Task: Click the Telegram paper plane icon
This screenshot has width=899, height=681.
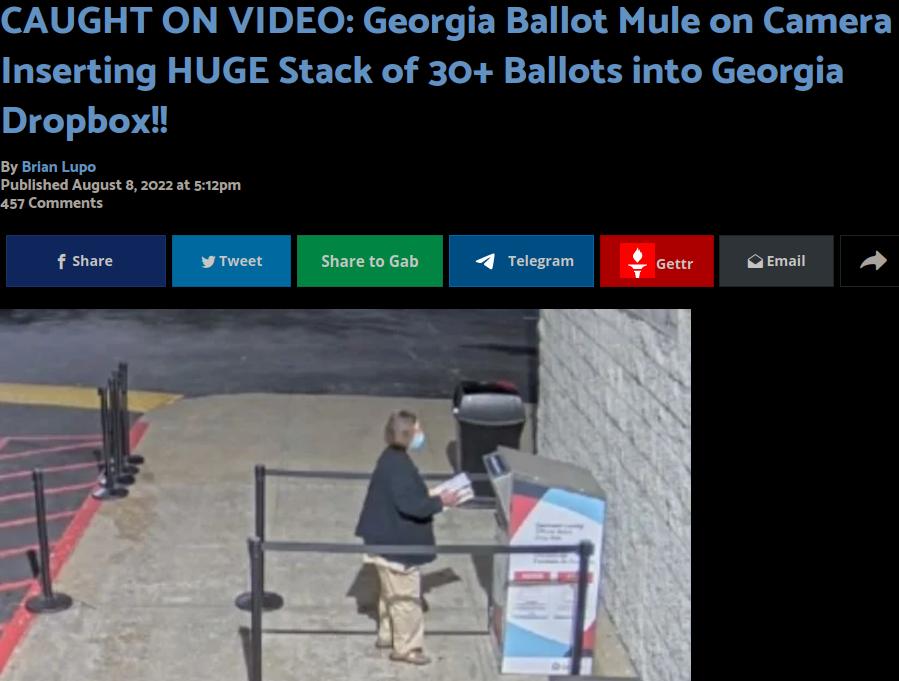Action: point(485,261)
